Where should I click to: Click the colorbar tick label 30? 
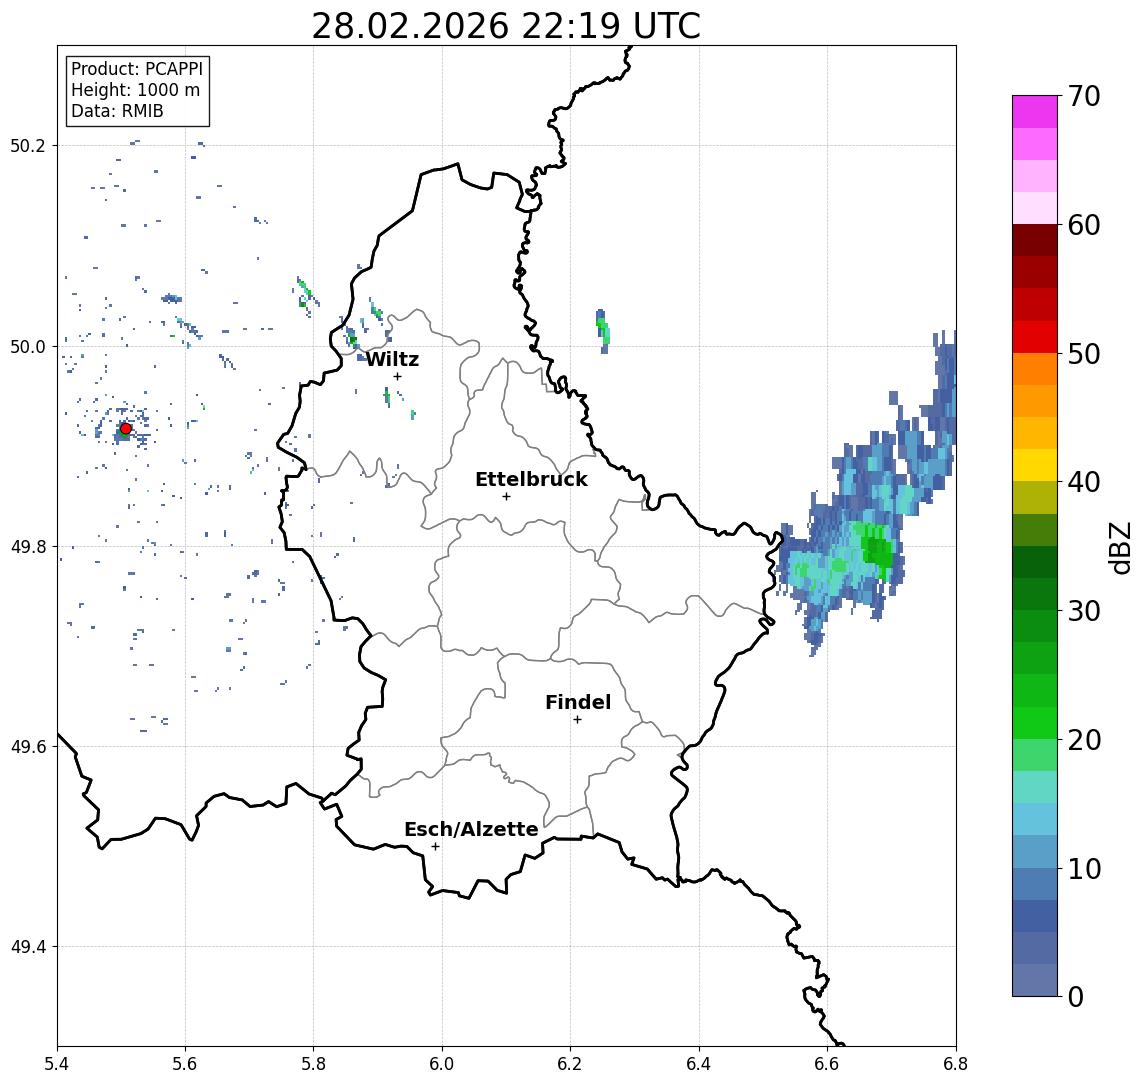[x=1084, y=611]
